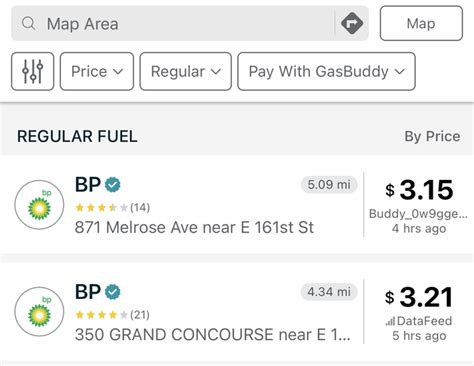Open 871 Melrose Ave station address
Viewport: 474px width, 366px height.
click(194, 228)
